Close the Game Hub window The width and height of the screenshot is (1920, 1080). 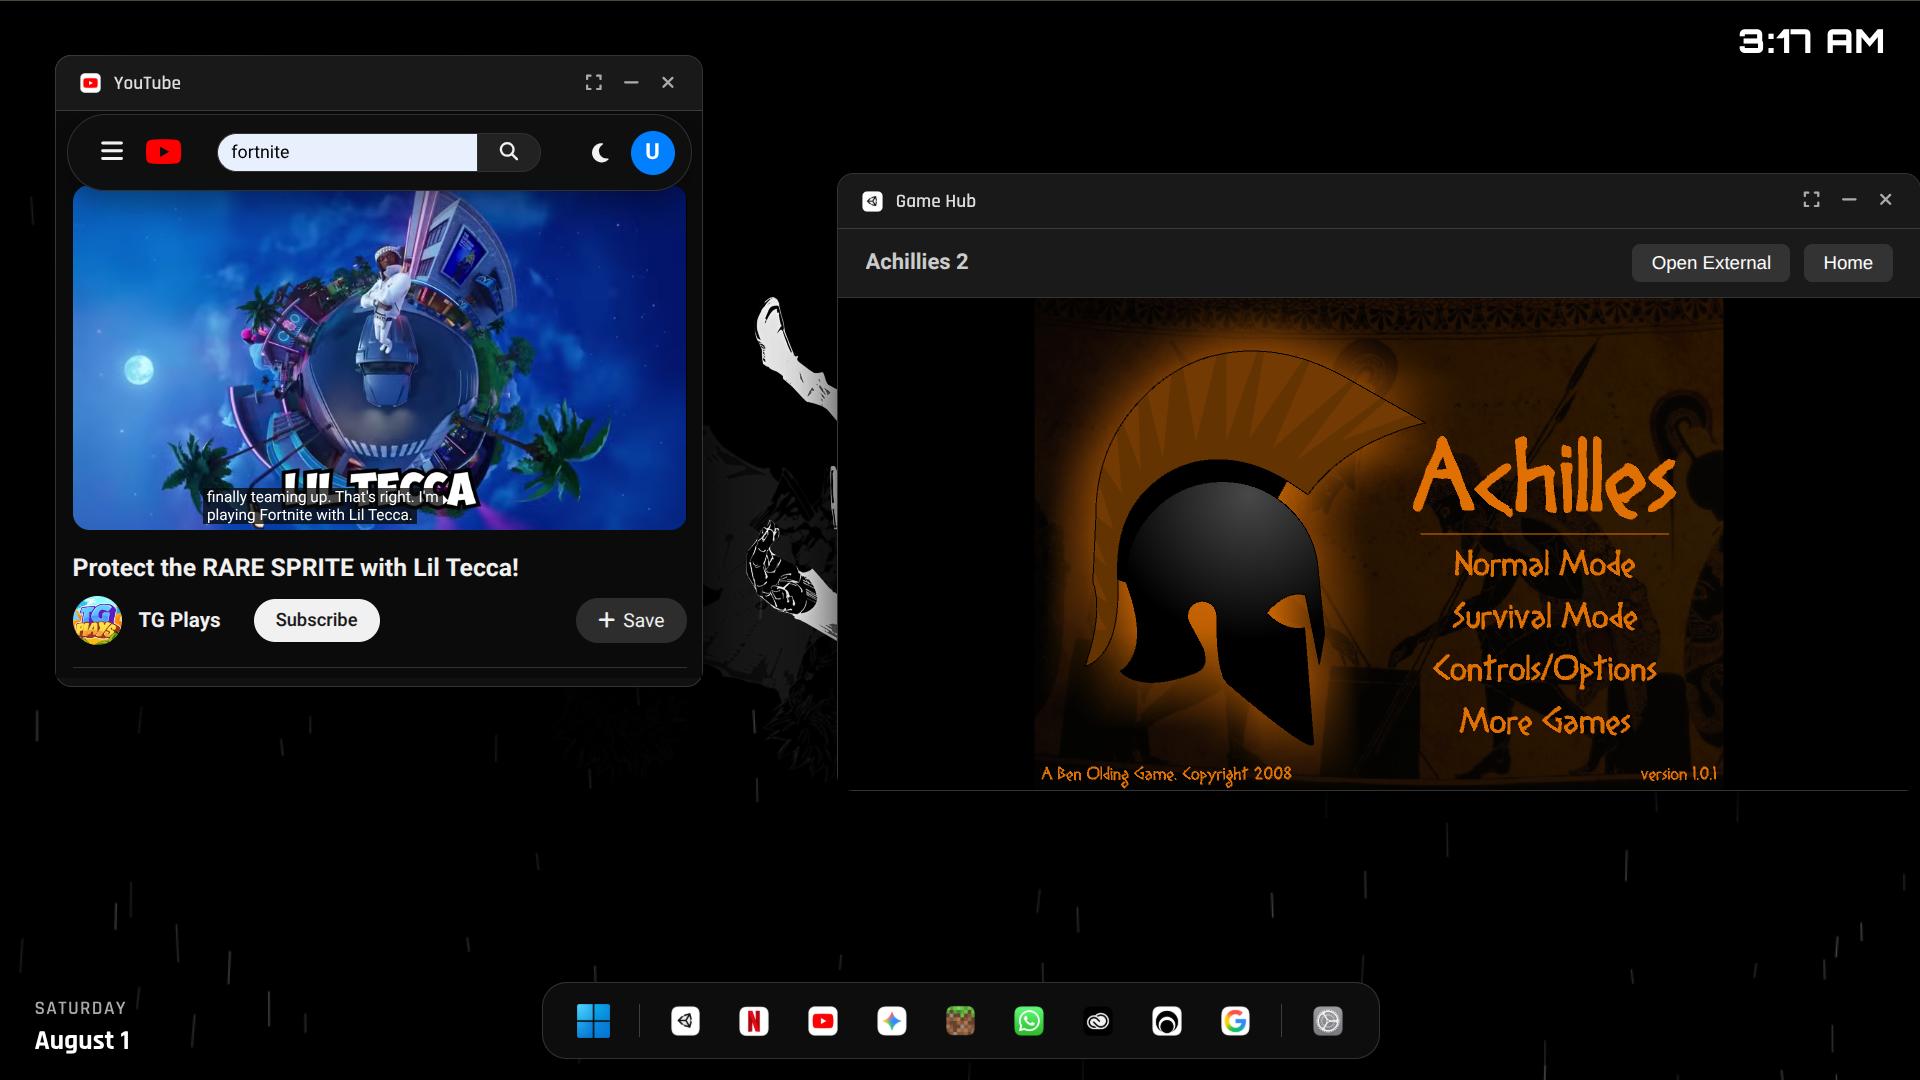1886,200
